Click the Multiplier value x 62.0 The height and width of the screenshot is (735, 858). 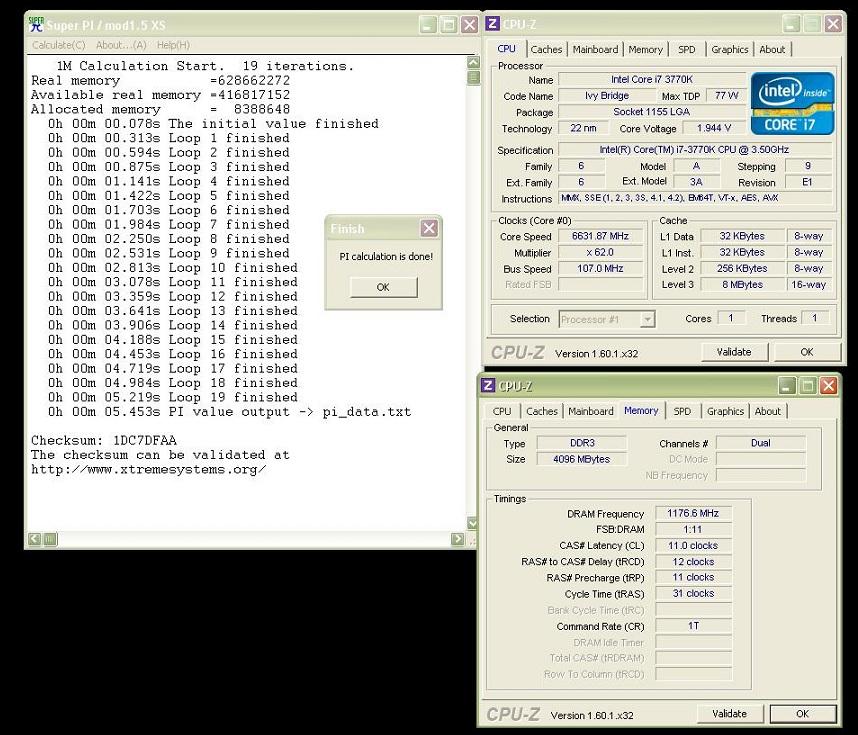tap(600, 252)
